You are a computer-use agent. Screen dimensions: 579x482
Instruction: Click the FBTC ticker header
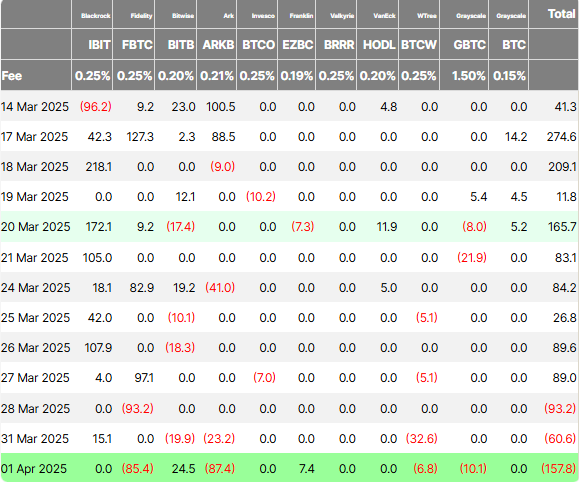[137, 45]
